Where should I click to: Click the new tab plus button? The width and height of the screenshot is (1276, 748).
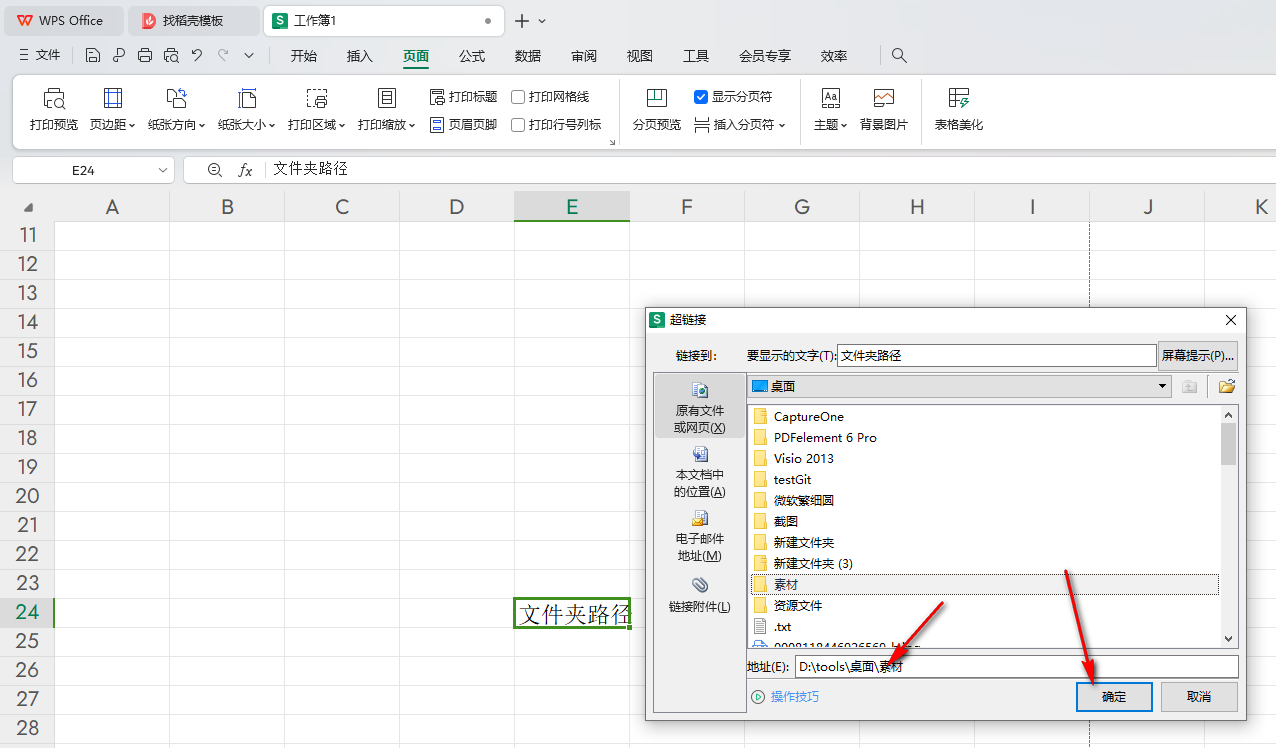click(522, 20)
